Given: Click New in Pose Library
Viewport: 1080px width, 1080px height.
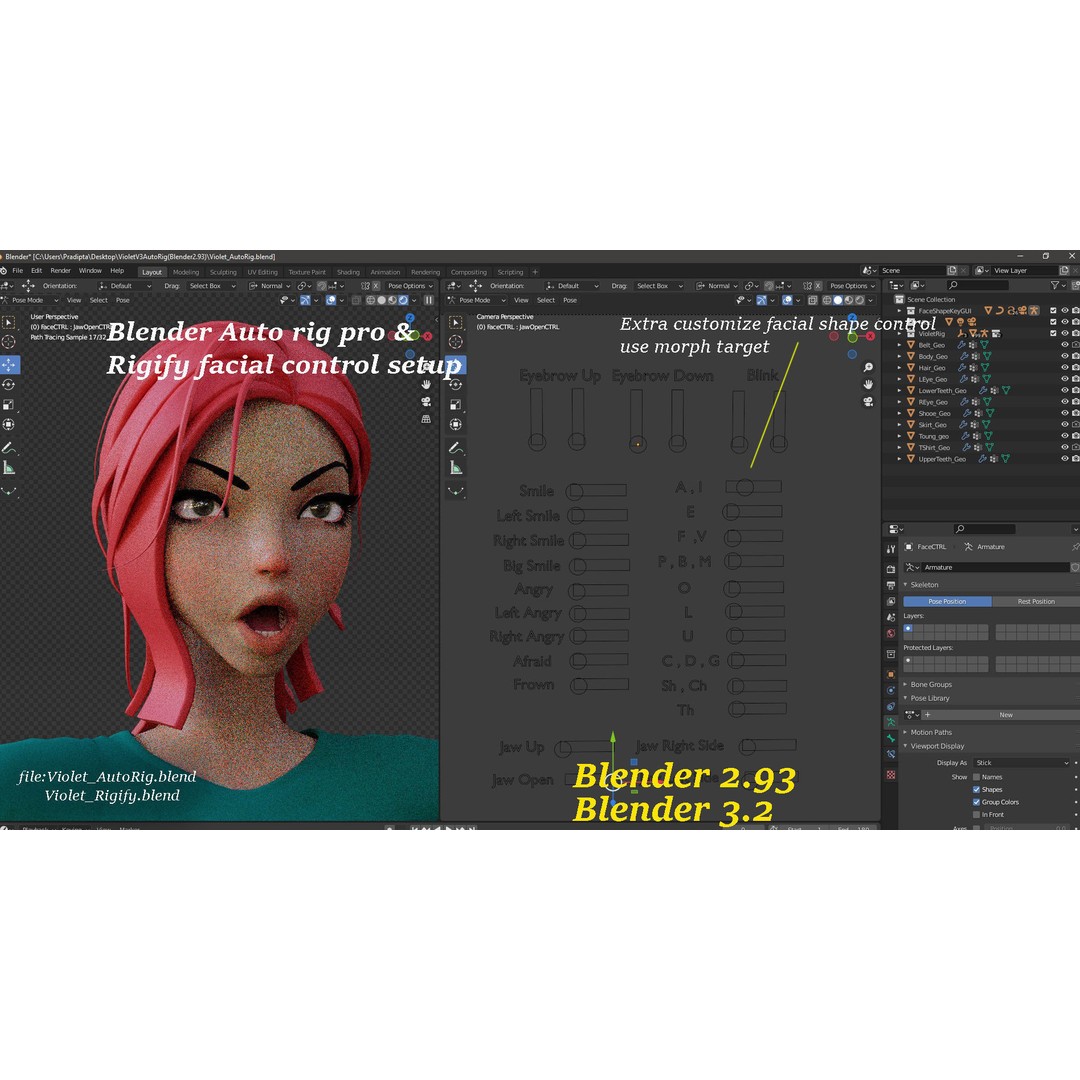Looking at the screenshot, I should point(1006,715).
